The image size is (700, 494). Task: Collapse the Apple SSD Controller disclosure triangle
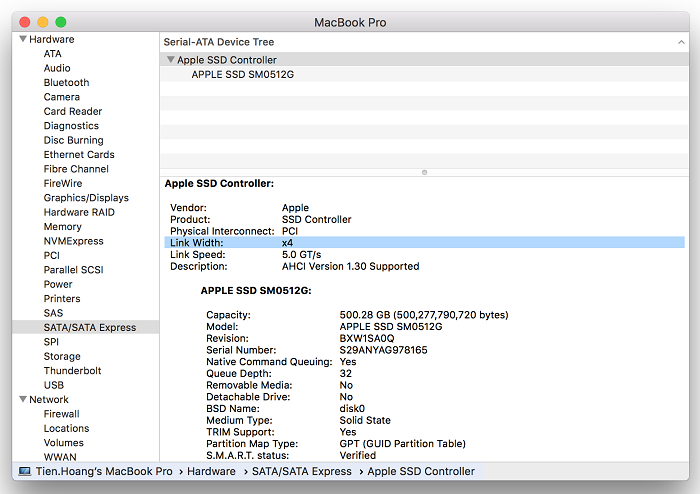tap(171, 59)
